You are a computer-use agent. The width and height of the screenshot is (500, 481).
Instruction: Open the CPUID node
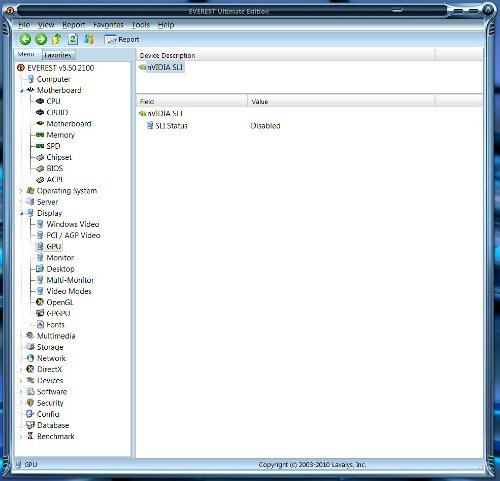pyautogui.click(x=57, y=112)
